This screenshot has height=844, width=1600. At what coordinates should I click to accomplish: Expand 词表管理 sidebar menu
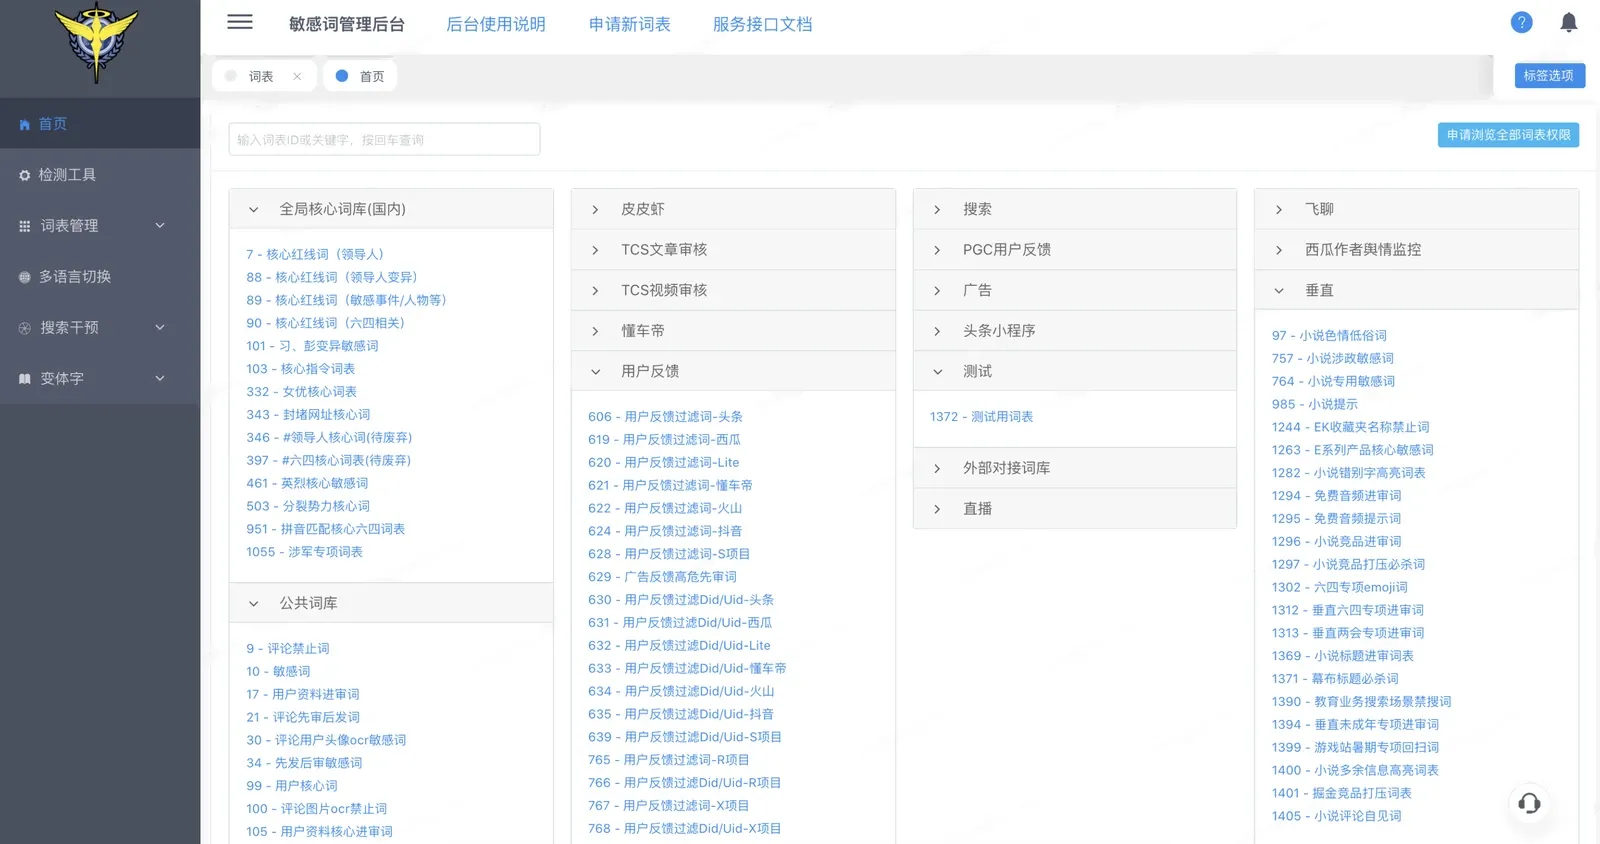click(100, 226)
